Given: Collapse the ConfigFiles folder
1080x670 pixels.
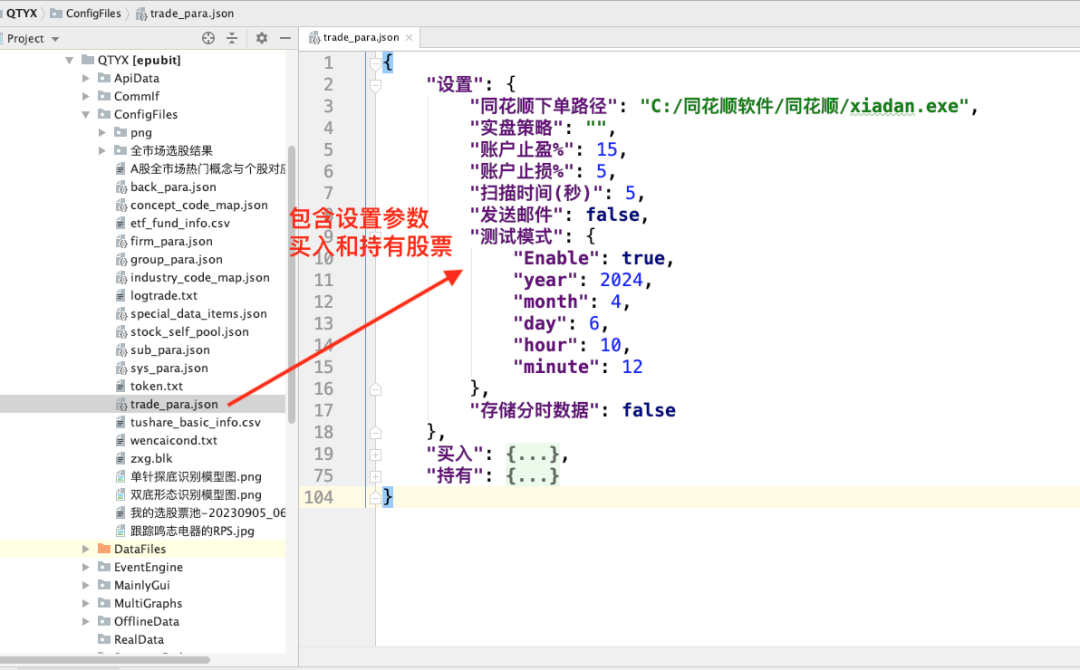Looking at the screenshot, I should click(x=85, y=114).
